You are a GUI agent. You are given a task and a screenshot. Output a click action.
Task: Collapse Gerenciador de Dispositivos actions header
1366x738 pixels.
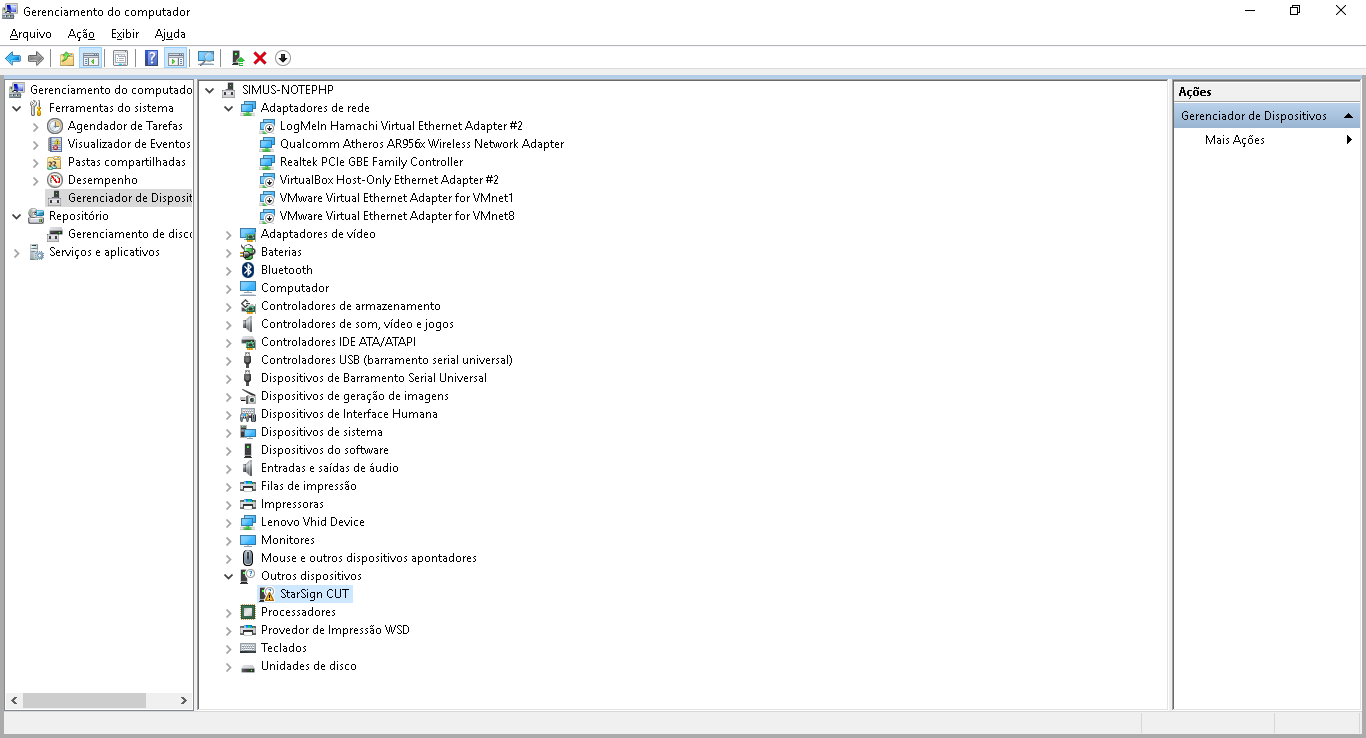tap(1349, 116)
